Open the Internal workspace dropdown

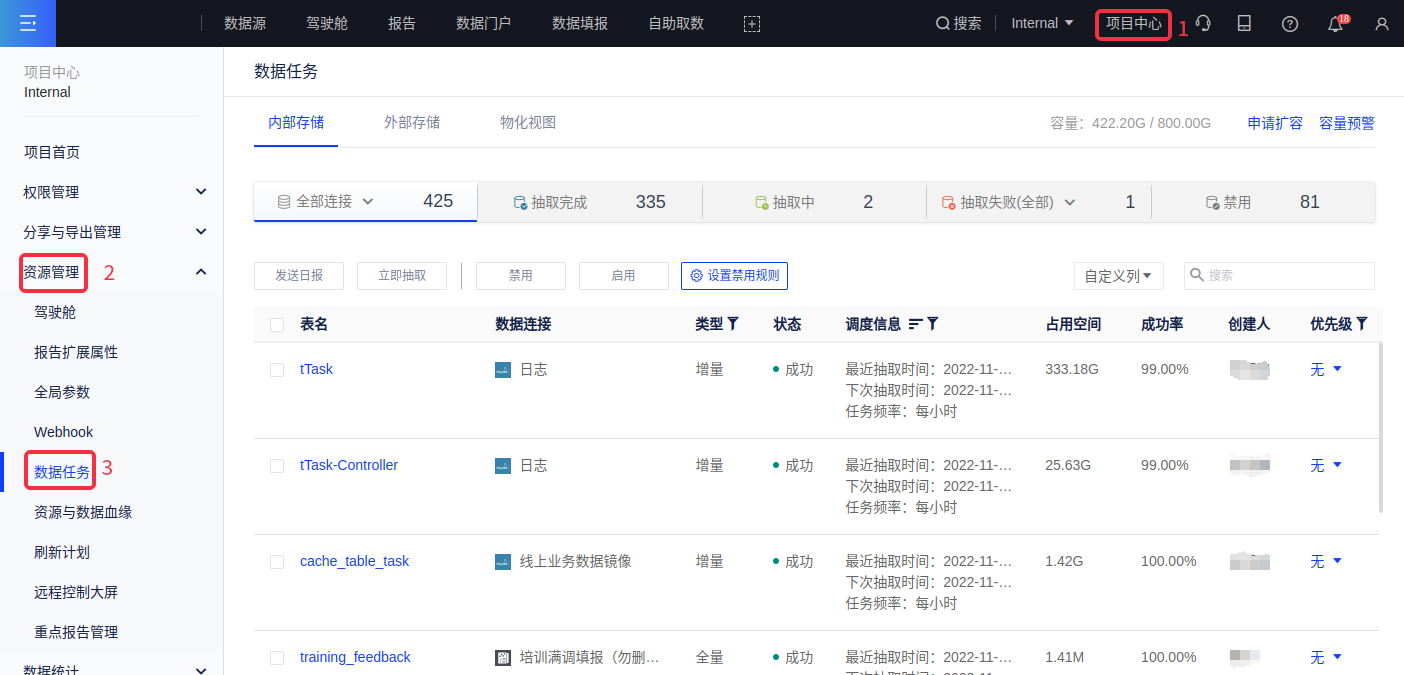[x=1042, y=23]
